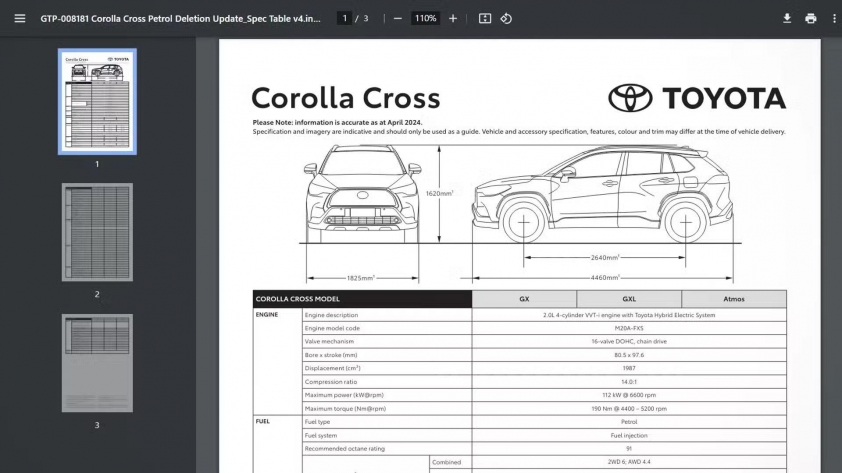Screen dimensions: 842x473
Task: Click the '16-valve DOHC, chain drive' value
Action: [x=629, y=341]
